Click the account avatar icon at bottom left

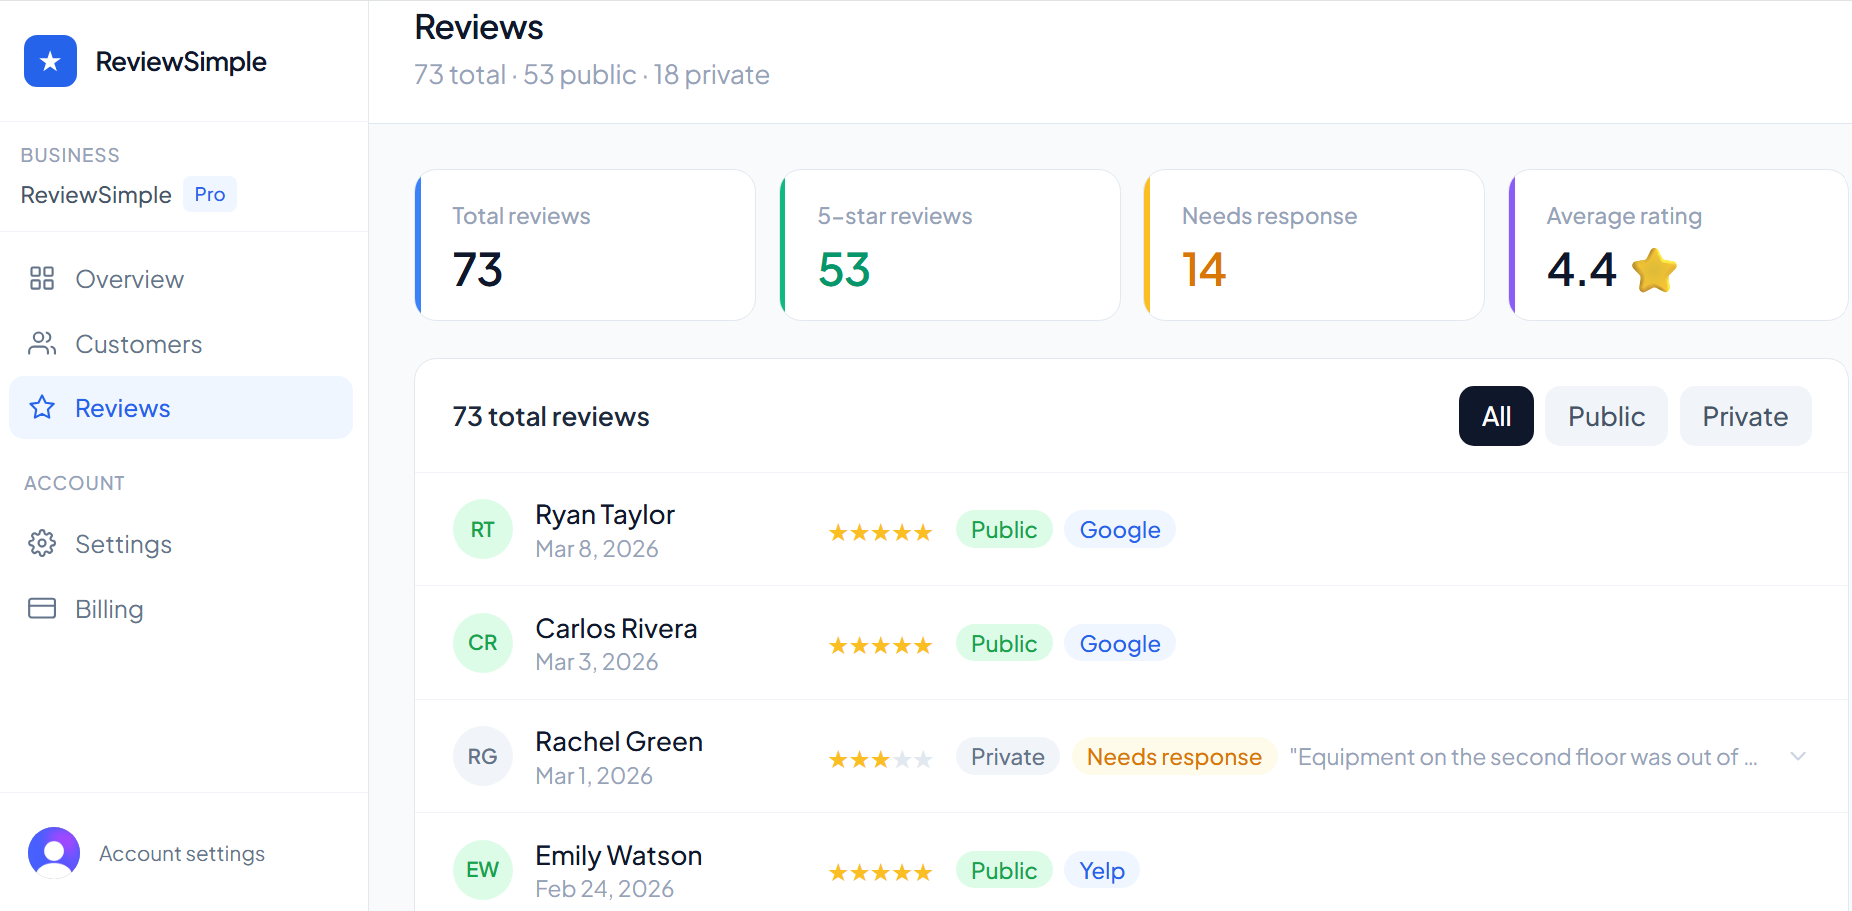point(53,852)
